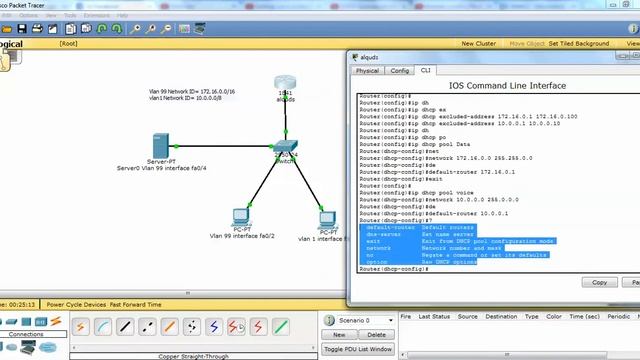Viewport: 640px width, 360px height.
Task: Select the 1841 router alquds in topology
Action: tap(285, 83)
